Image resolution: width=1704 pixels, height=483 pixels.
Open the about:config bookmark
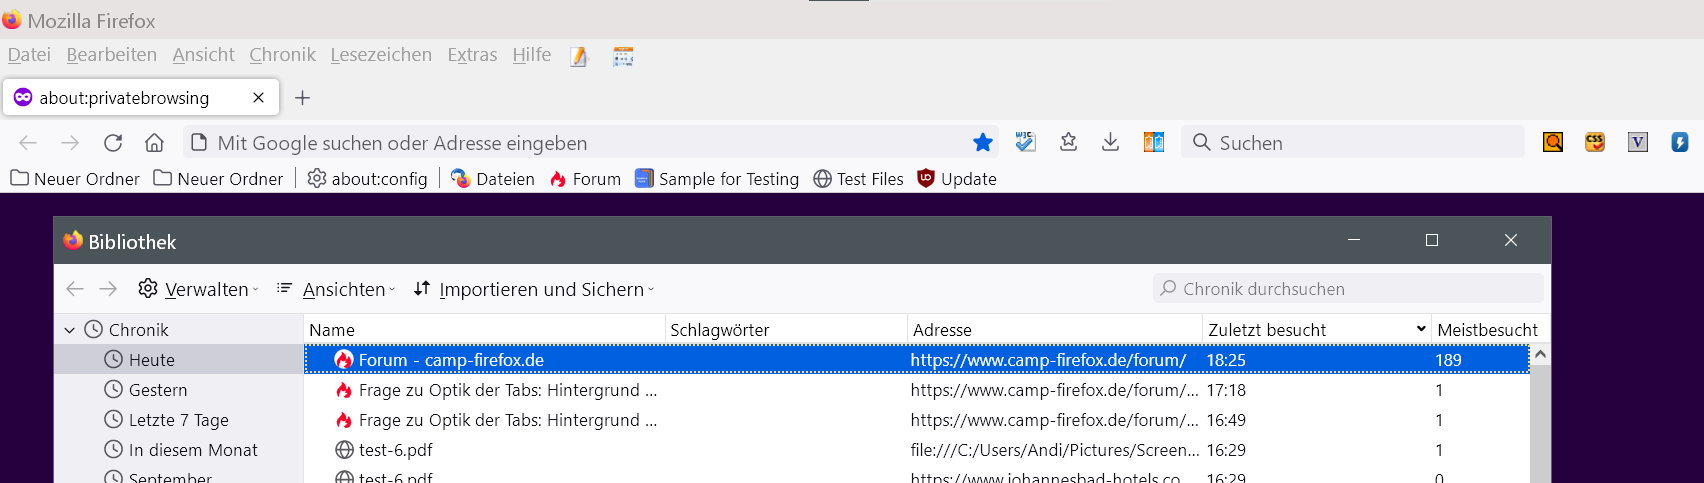pyautogui.click(x=367, y=179)
